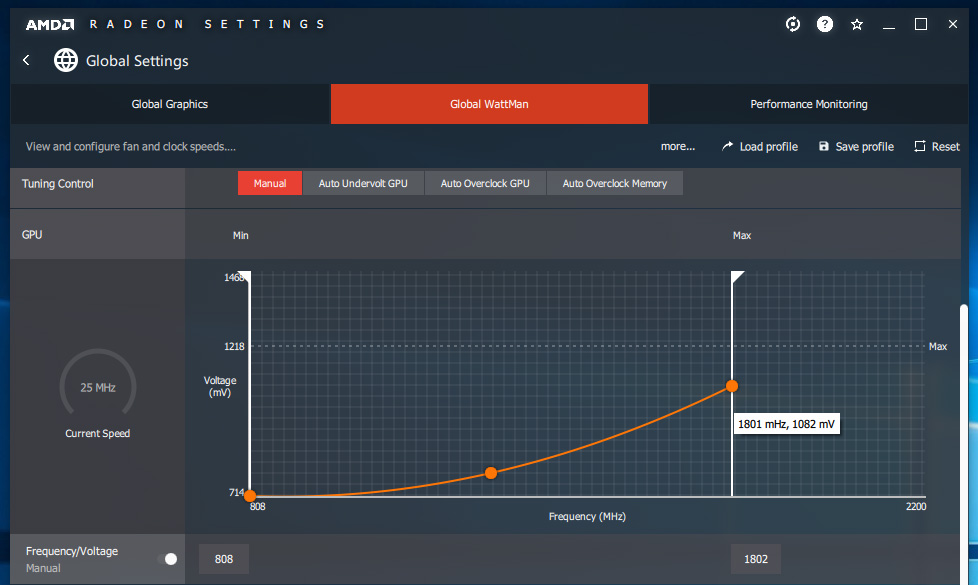
Task: Click the max frequency curve point
Action: pyautogui.click(x=732, y=386)
